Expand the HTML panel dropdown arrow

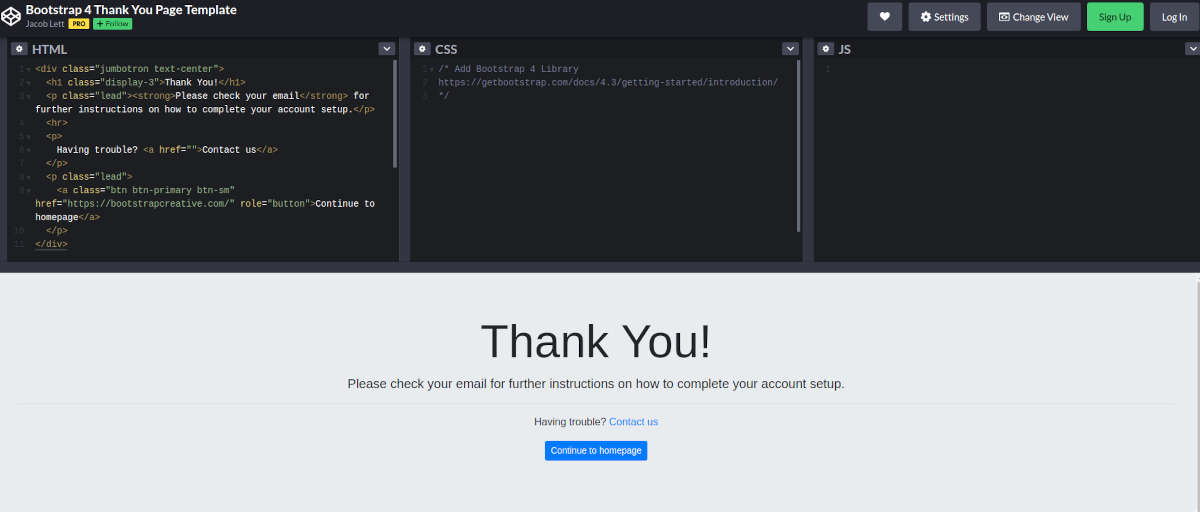click(x=387, y=49)
